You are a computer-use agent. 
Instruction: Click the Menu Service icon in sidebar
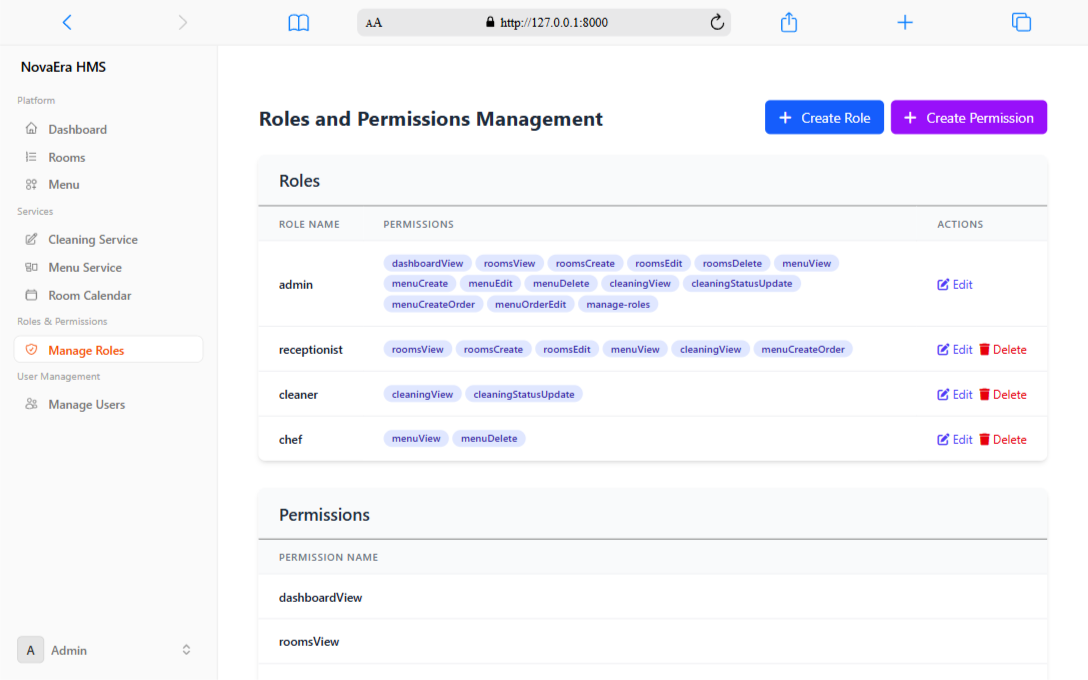31,267
